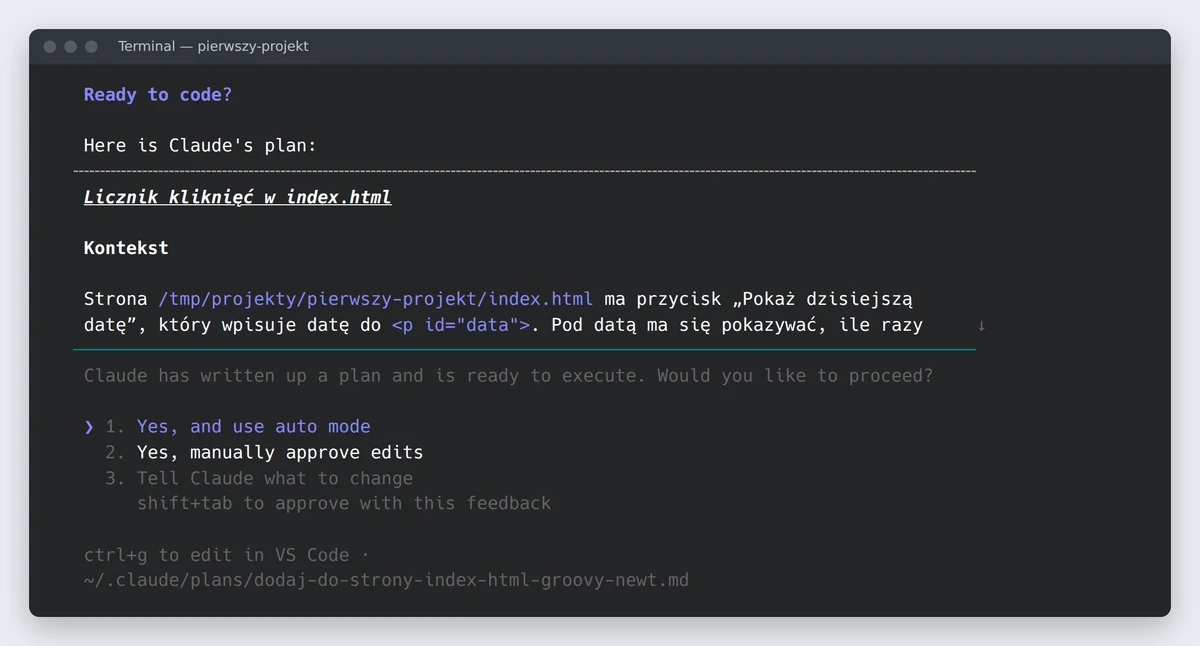
Task: Click the Terminal — pierwszy-projekt window title
Action: [x=213, y=47]
